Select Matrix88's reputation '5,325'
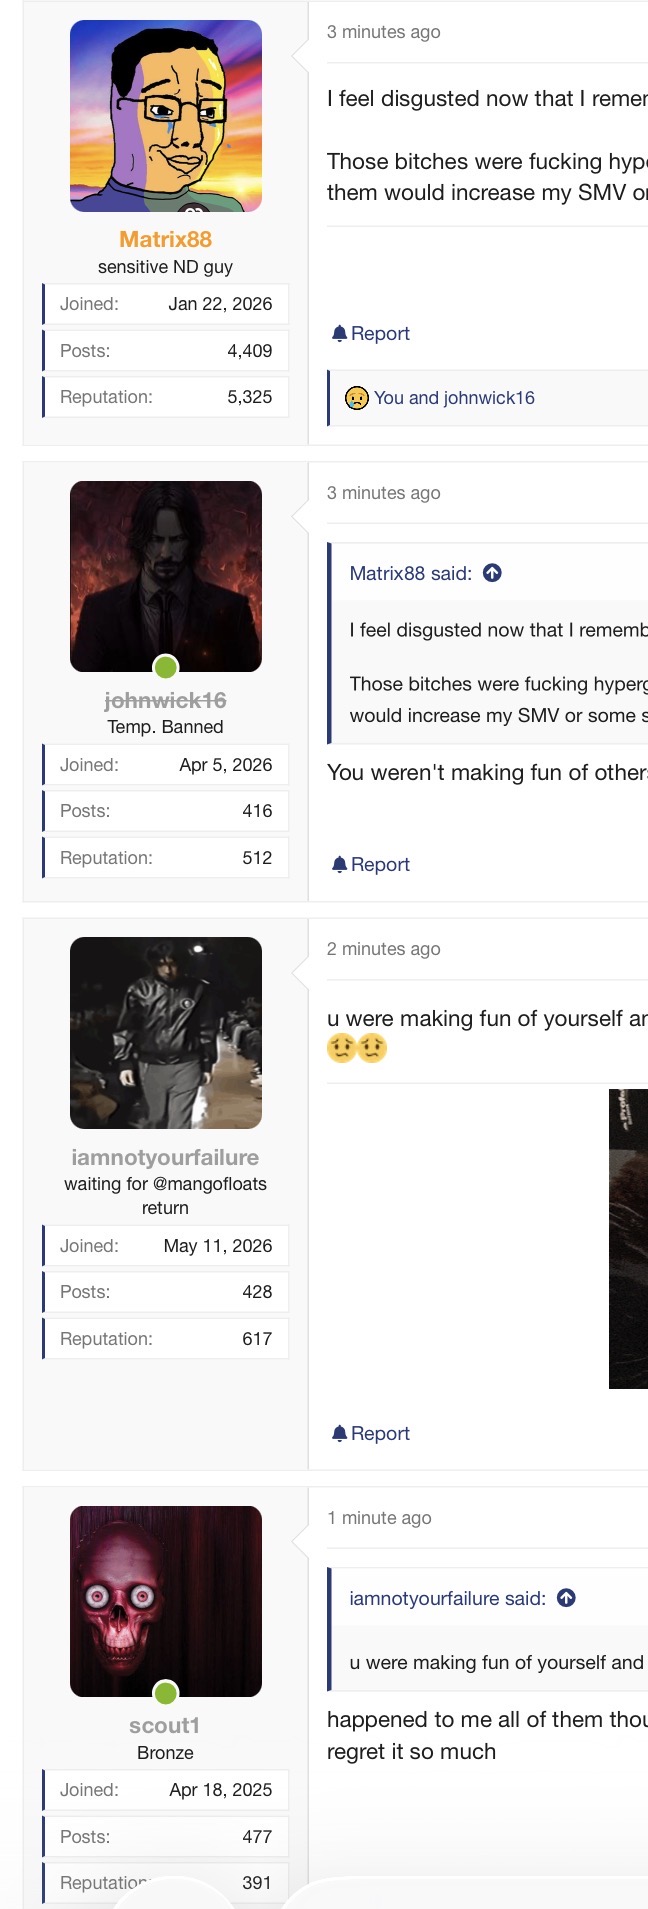The image size is (648, 1909). pos(250,397)
